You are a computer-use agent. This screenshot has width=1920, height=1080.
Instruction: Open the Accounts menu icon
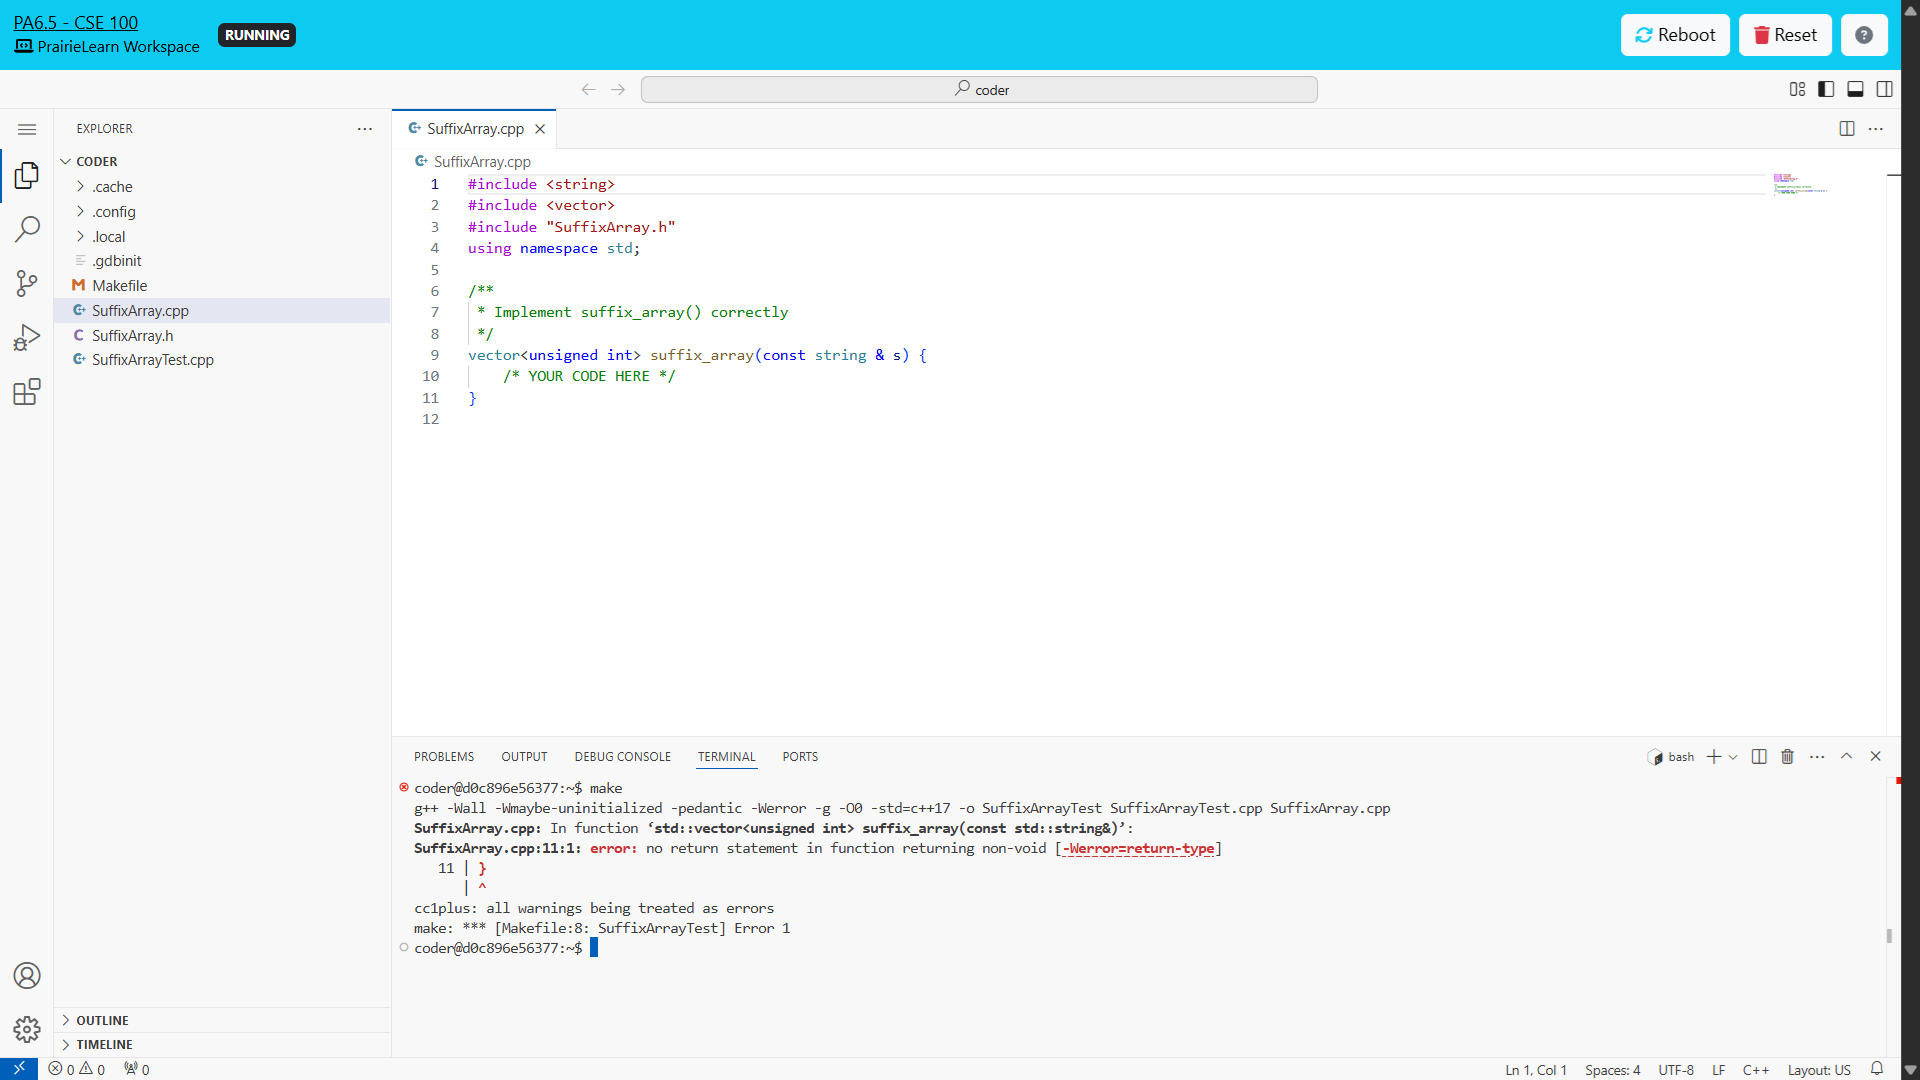pos(27,975)
